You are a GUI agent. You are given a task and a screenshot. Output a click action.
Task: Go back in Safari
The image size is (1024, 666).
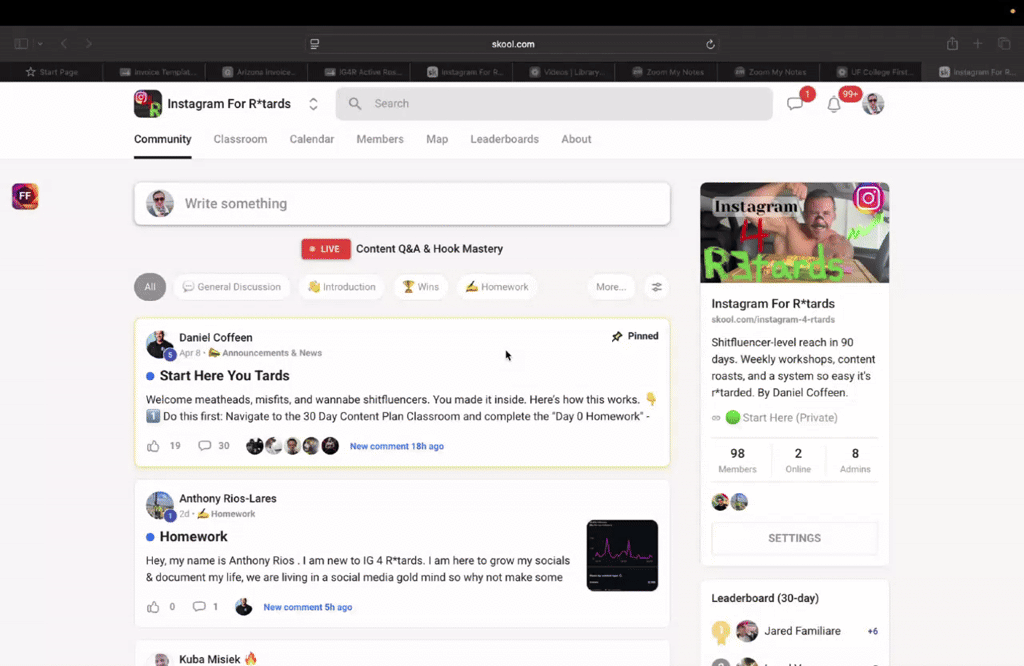(x=64, y=44)
